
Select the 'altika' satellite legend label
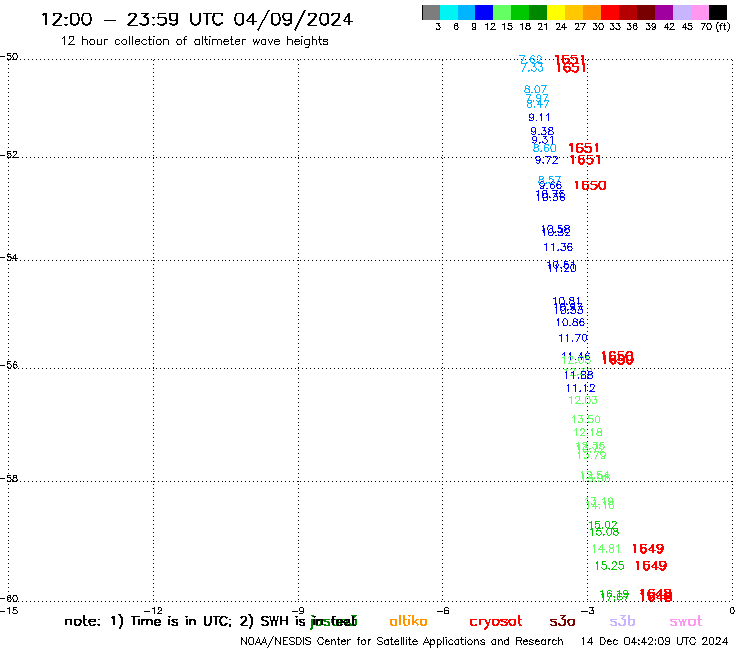coord(408,621)
